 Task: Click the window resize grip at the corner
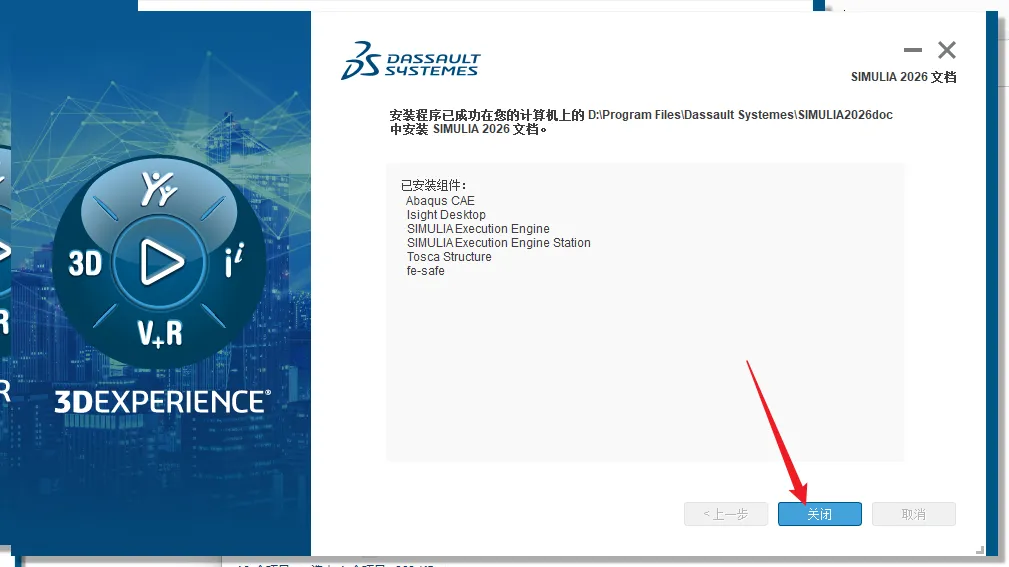pos(979,550)
